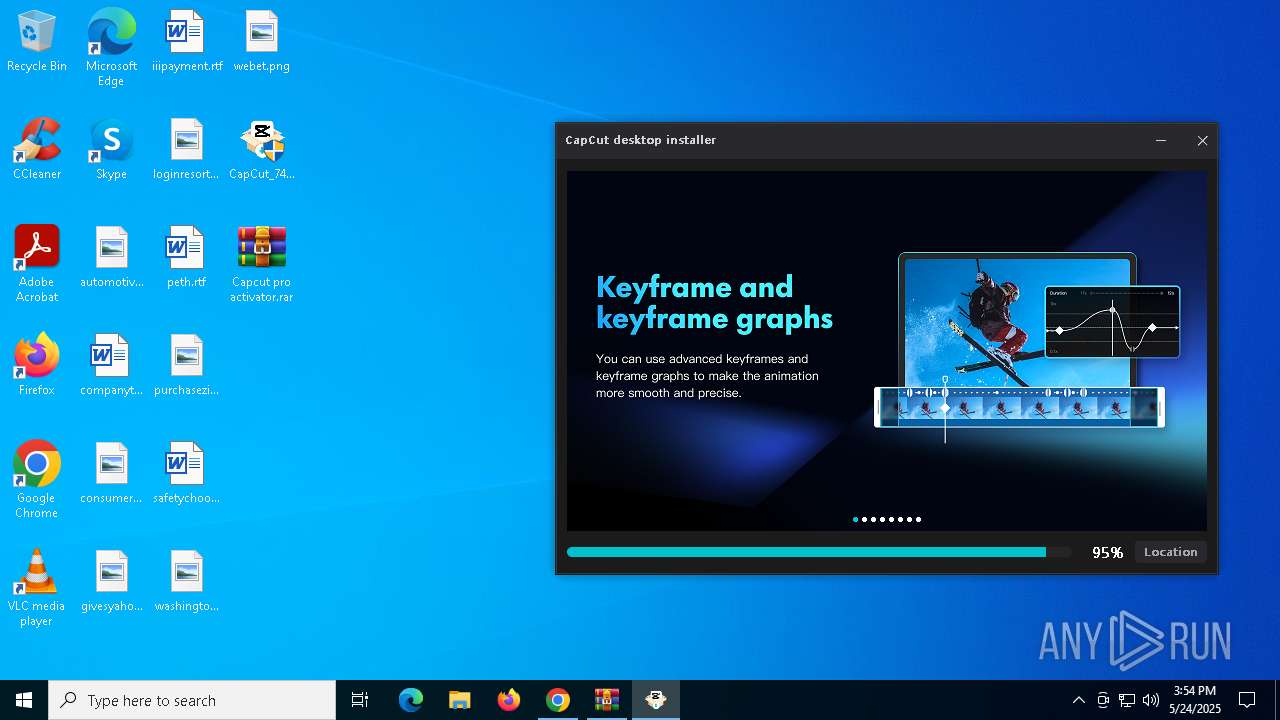Select the washingto image file icon
The height and width of the screenshot is (720, 1280).
(x=186, y=581)
